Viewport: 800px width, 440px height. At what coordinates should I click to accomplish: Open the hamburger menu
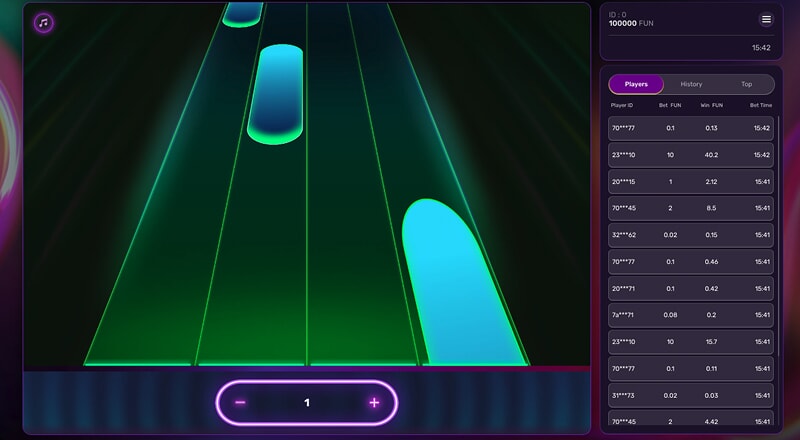tap(766, 19)
